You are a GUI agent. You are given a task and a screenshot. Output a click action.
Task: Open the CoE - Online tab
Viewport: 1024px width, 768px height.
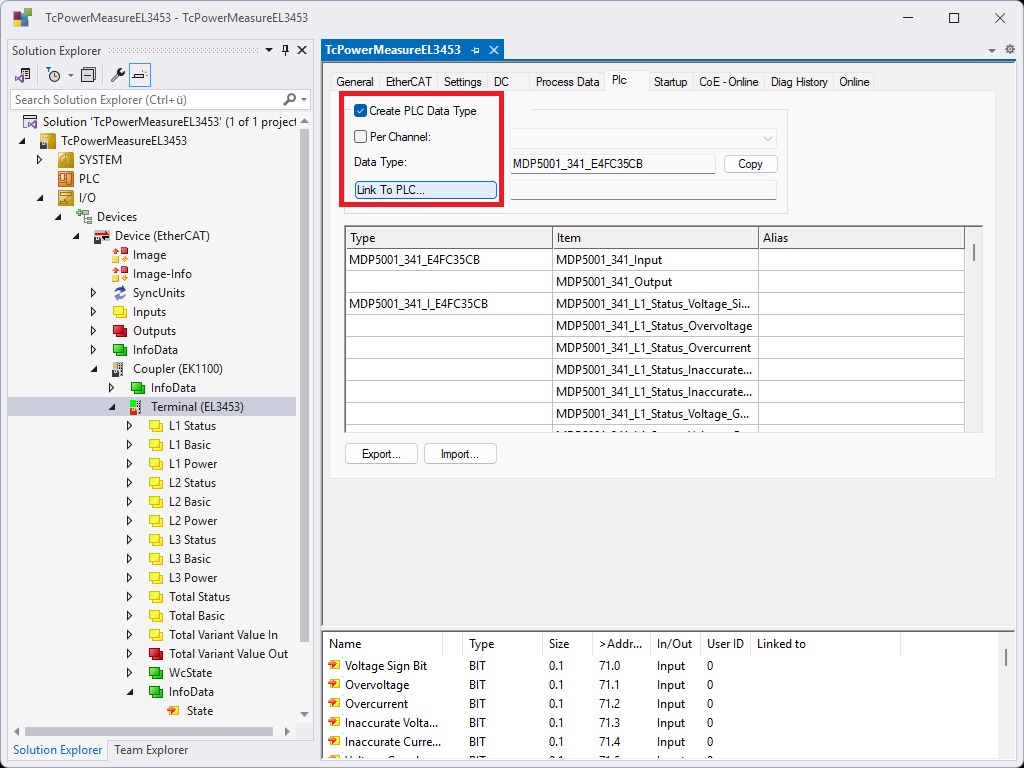tap(728, 82)
